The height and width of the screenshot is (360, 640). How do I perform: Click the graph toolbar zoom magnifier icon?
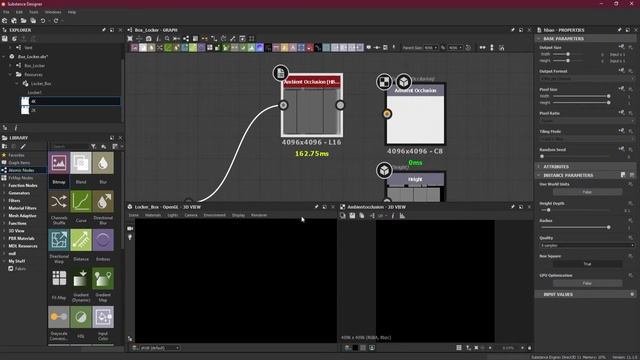point(167,38)
